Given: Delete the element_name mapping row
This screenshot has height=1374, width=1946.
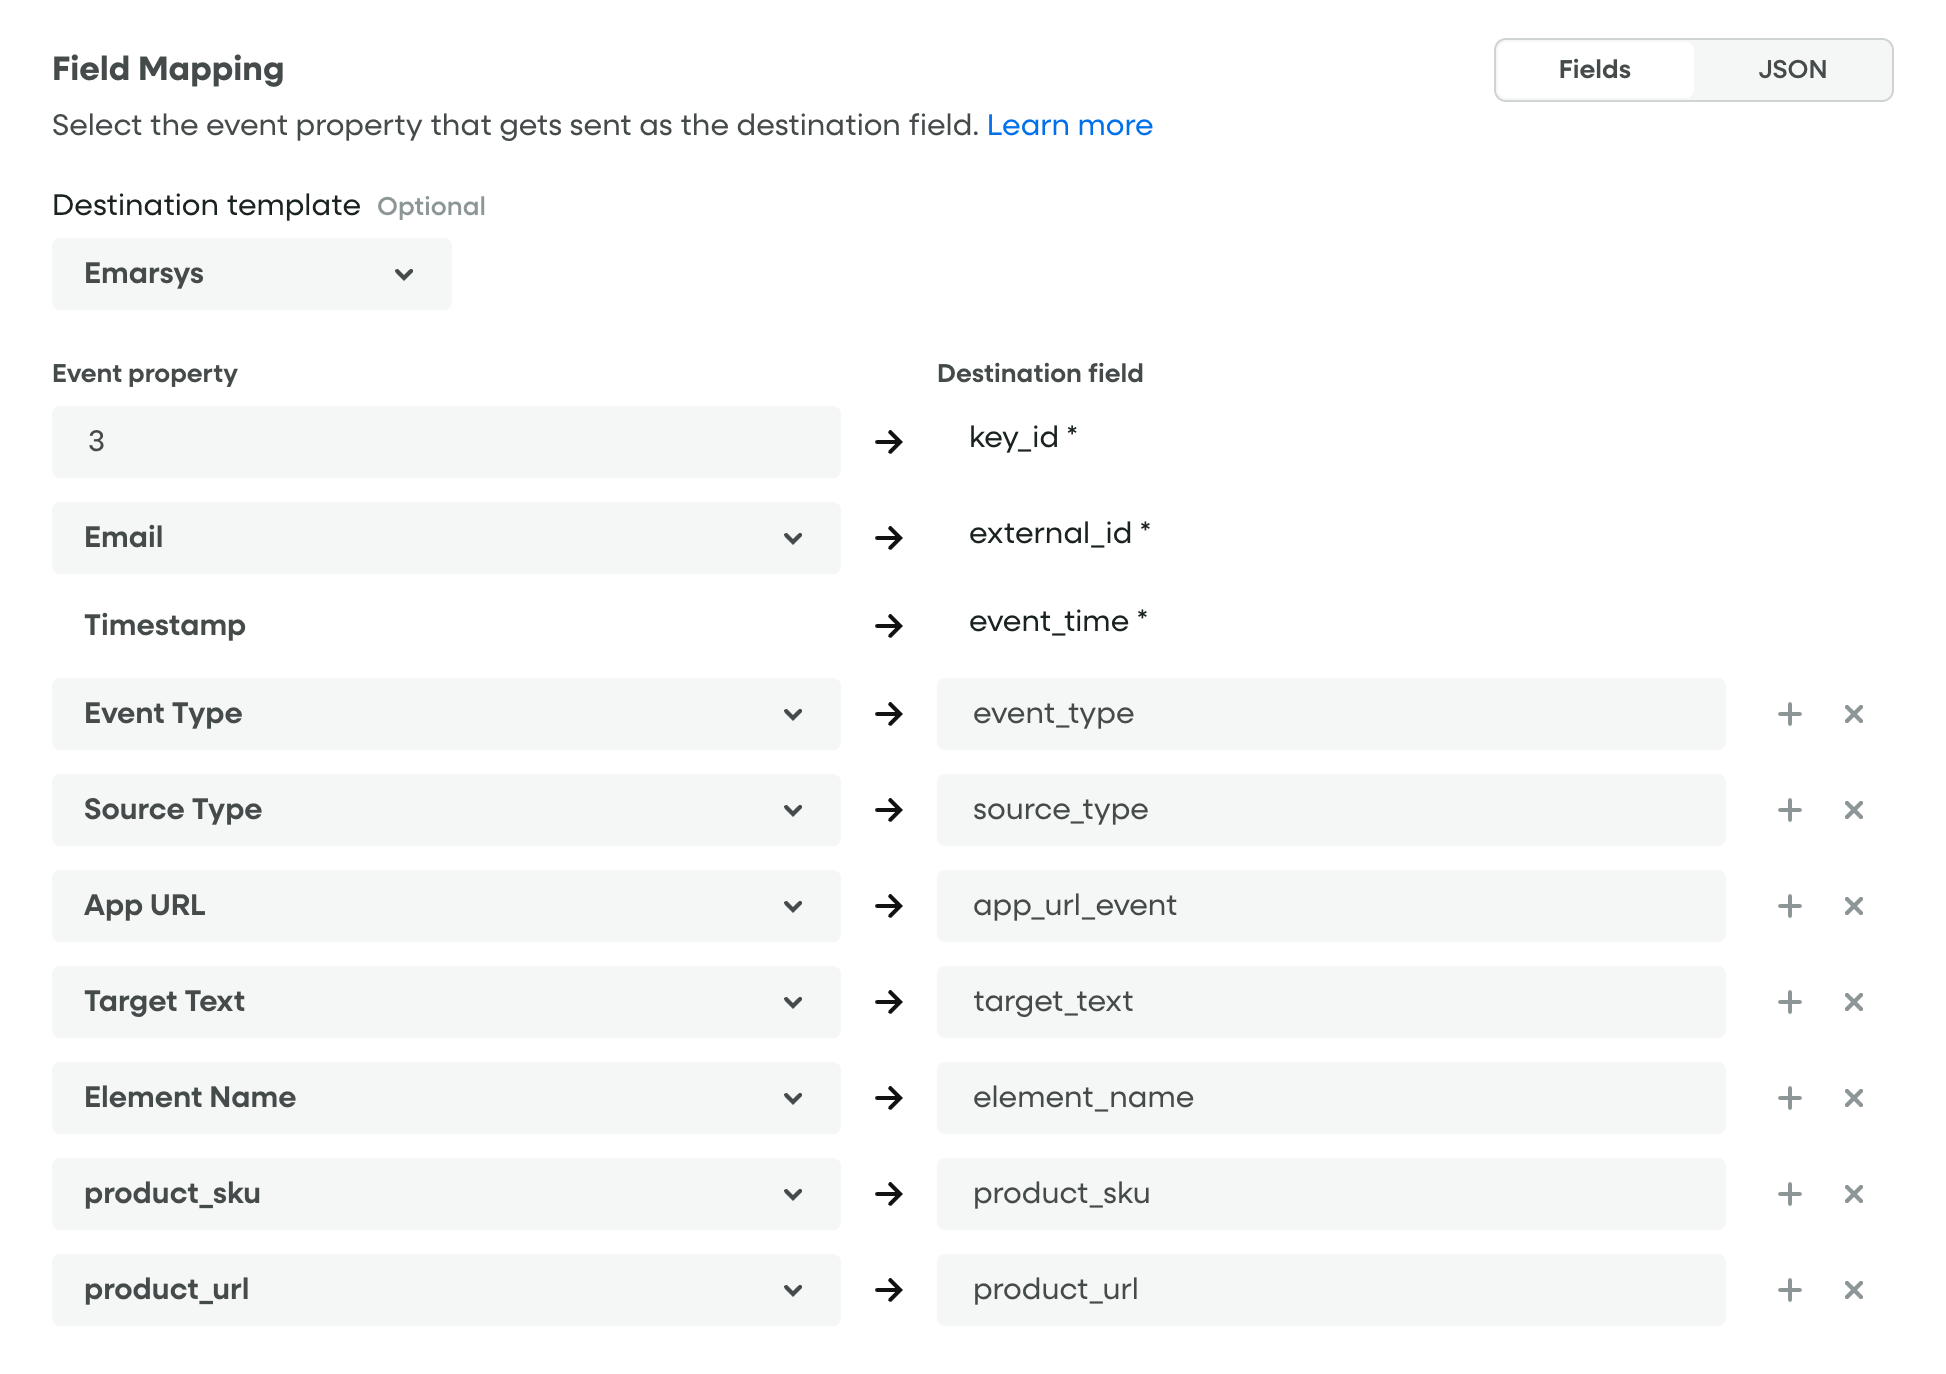Looking at the screenshot, I should pyautogui.click(x=1853, y=1098).
